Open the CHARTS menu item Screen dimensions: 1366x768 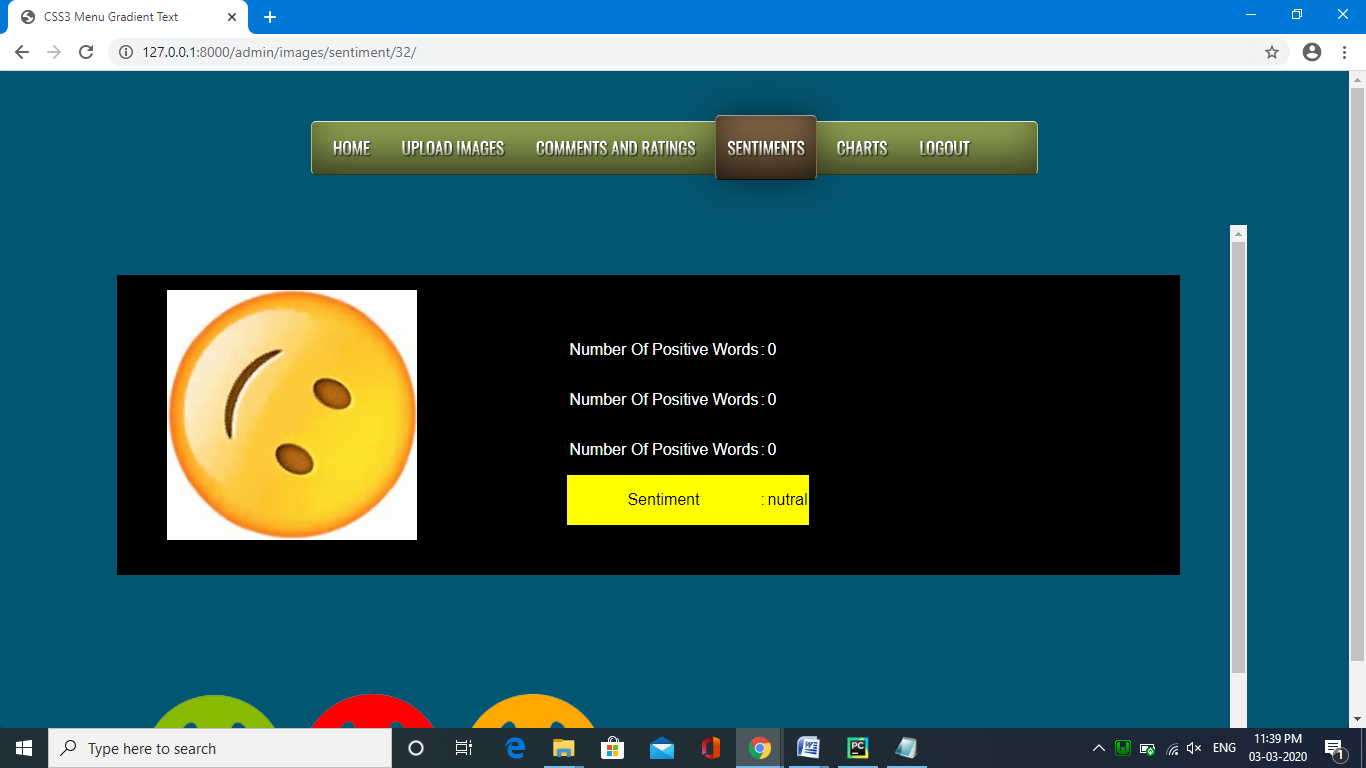point(862,148)
